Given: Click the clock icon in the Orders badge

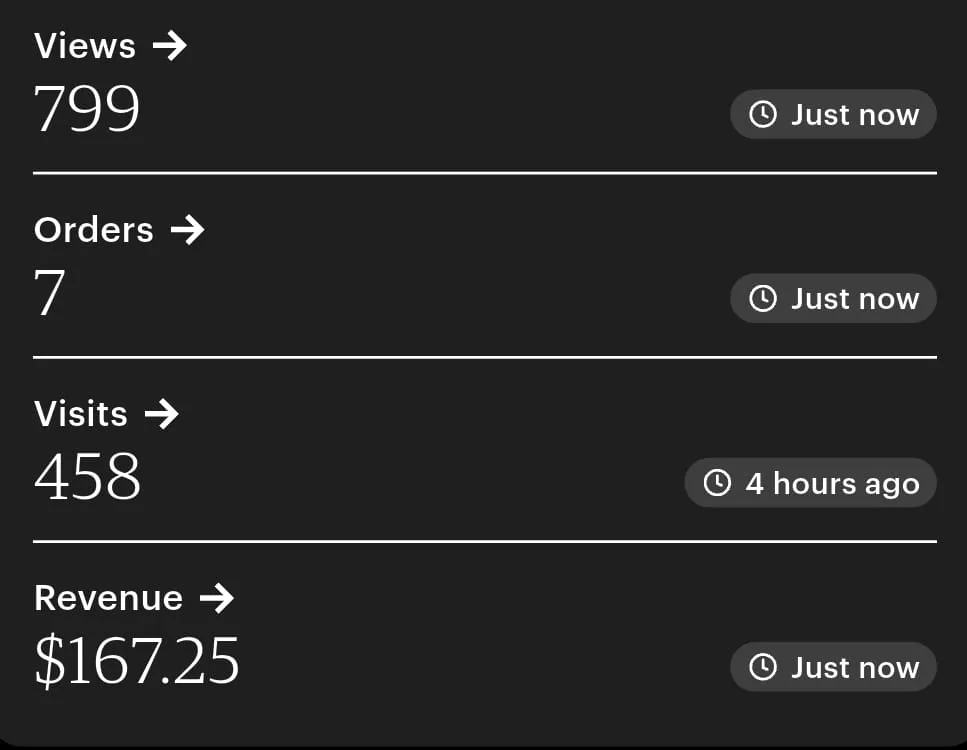Looking at the screenshot, I should point(763,298).
